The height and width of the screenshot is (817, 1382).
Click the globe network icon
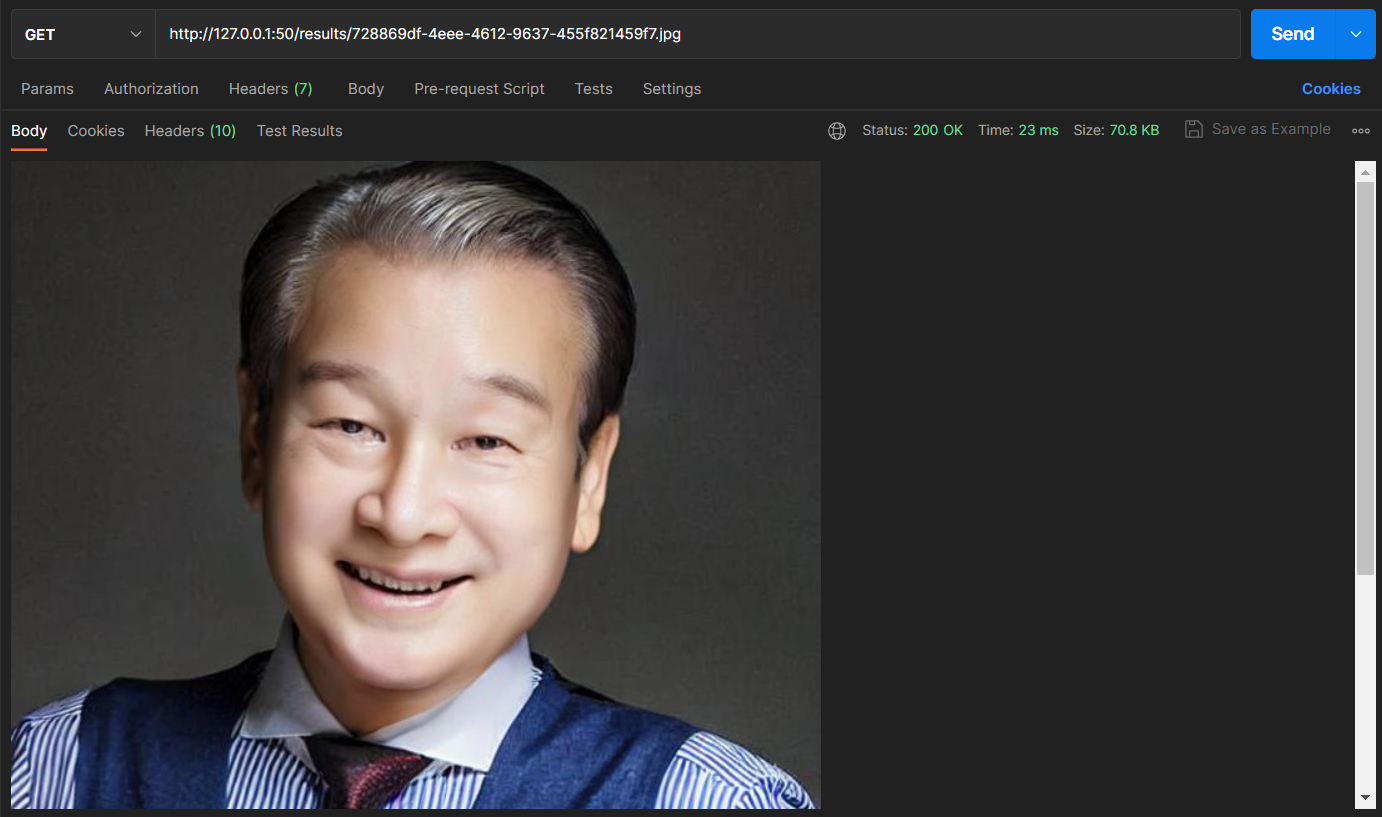(x=837, y=131)
